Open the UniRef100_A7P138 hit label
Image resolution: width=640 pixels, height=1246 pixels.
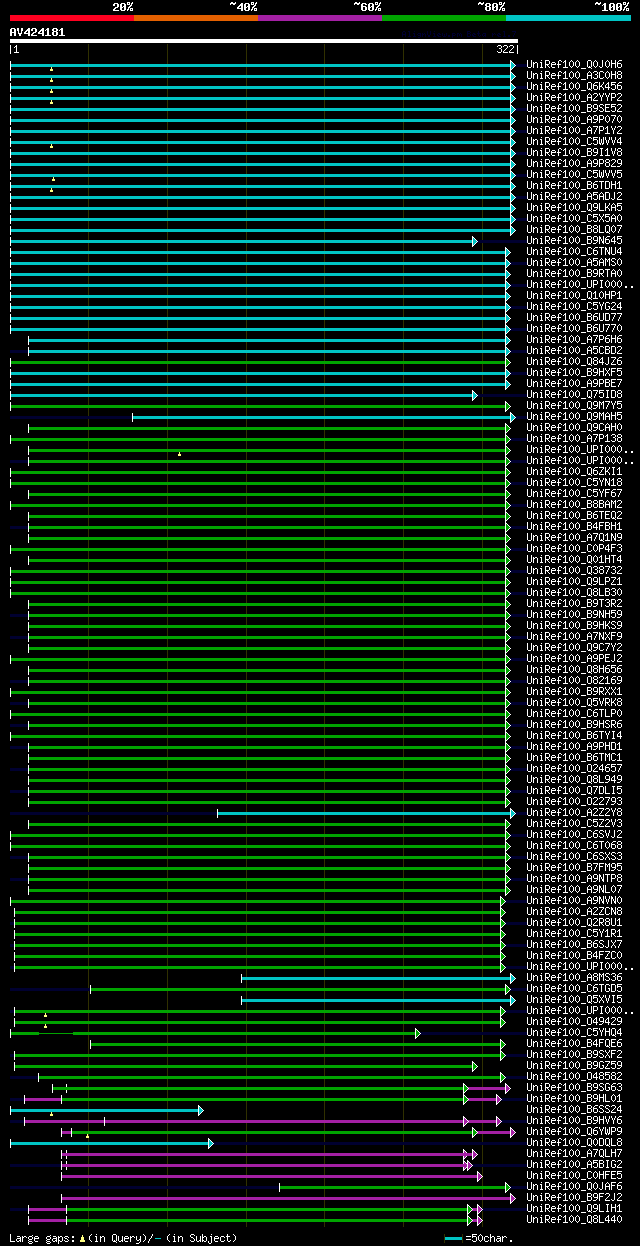[574, 438]
